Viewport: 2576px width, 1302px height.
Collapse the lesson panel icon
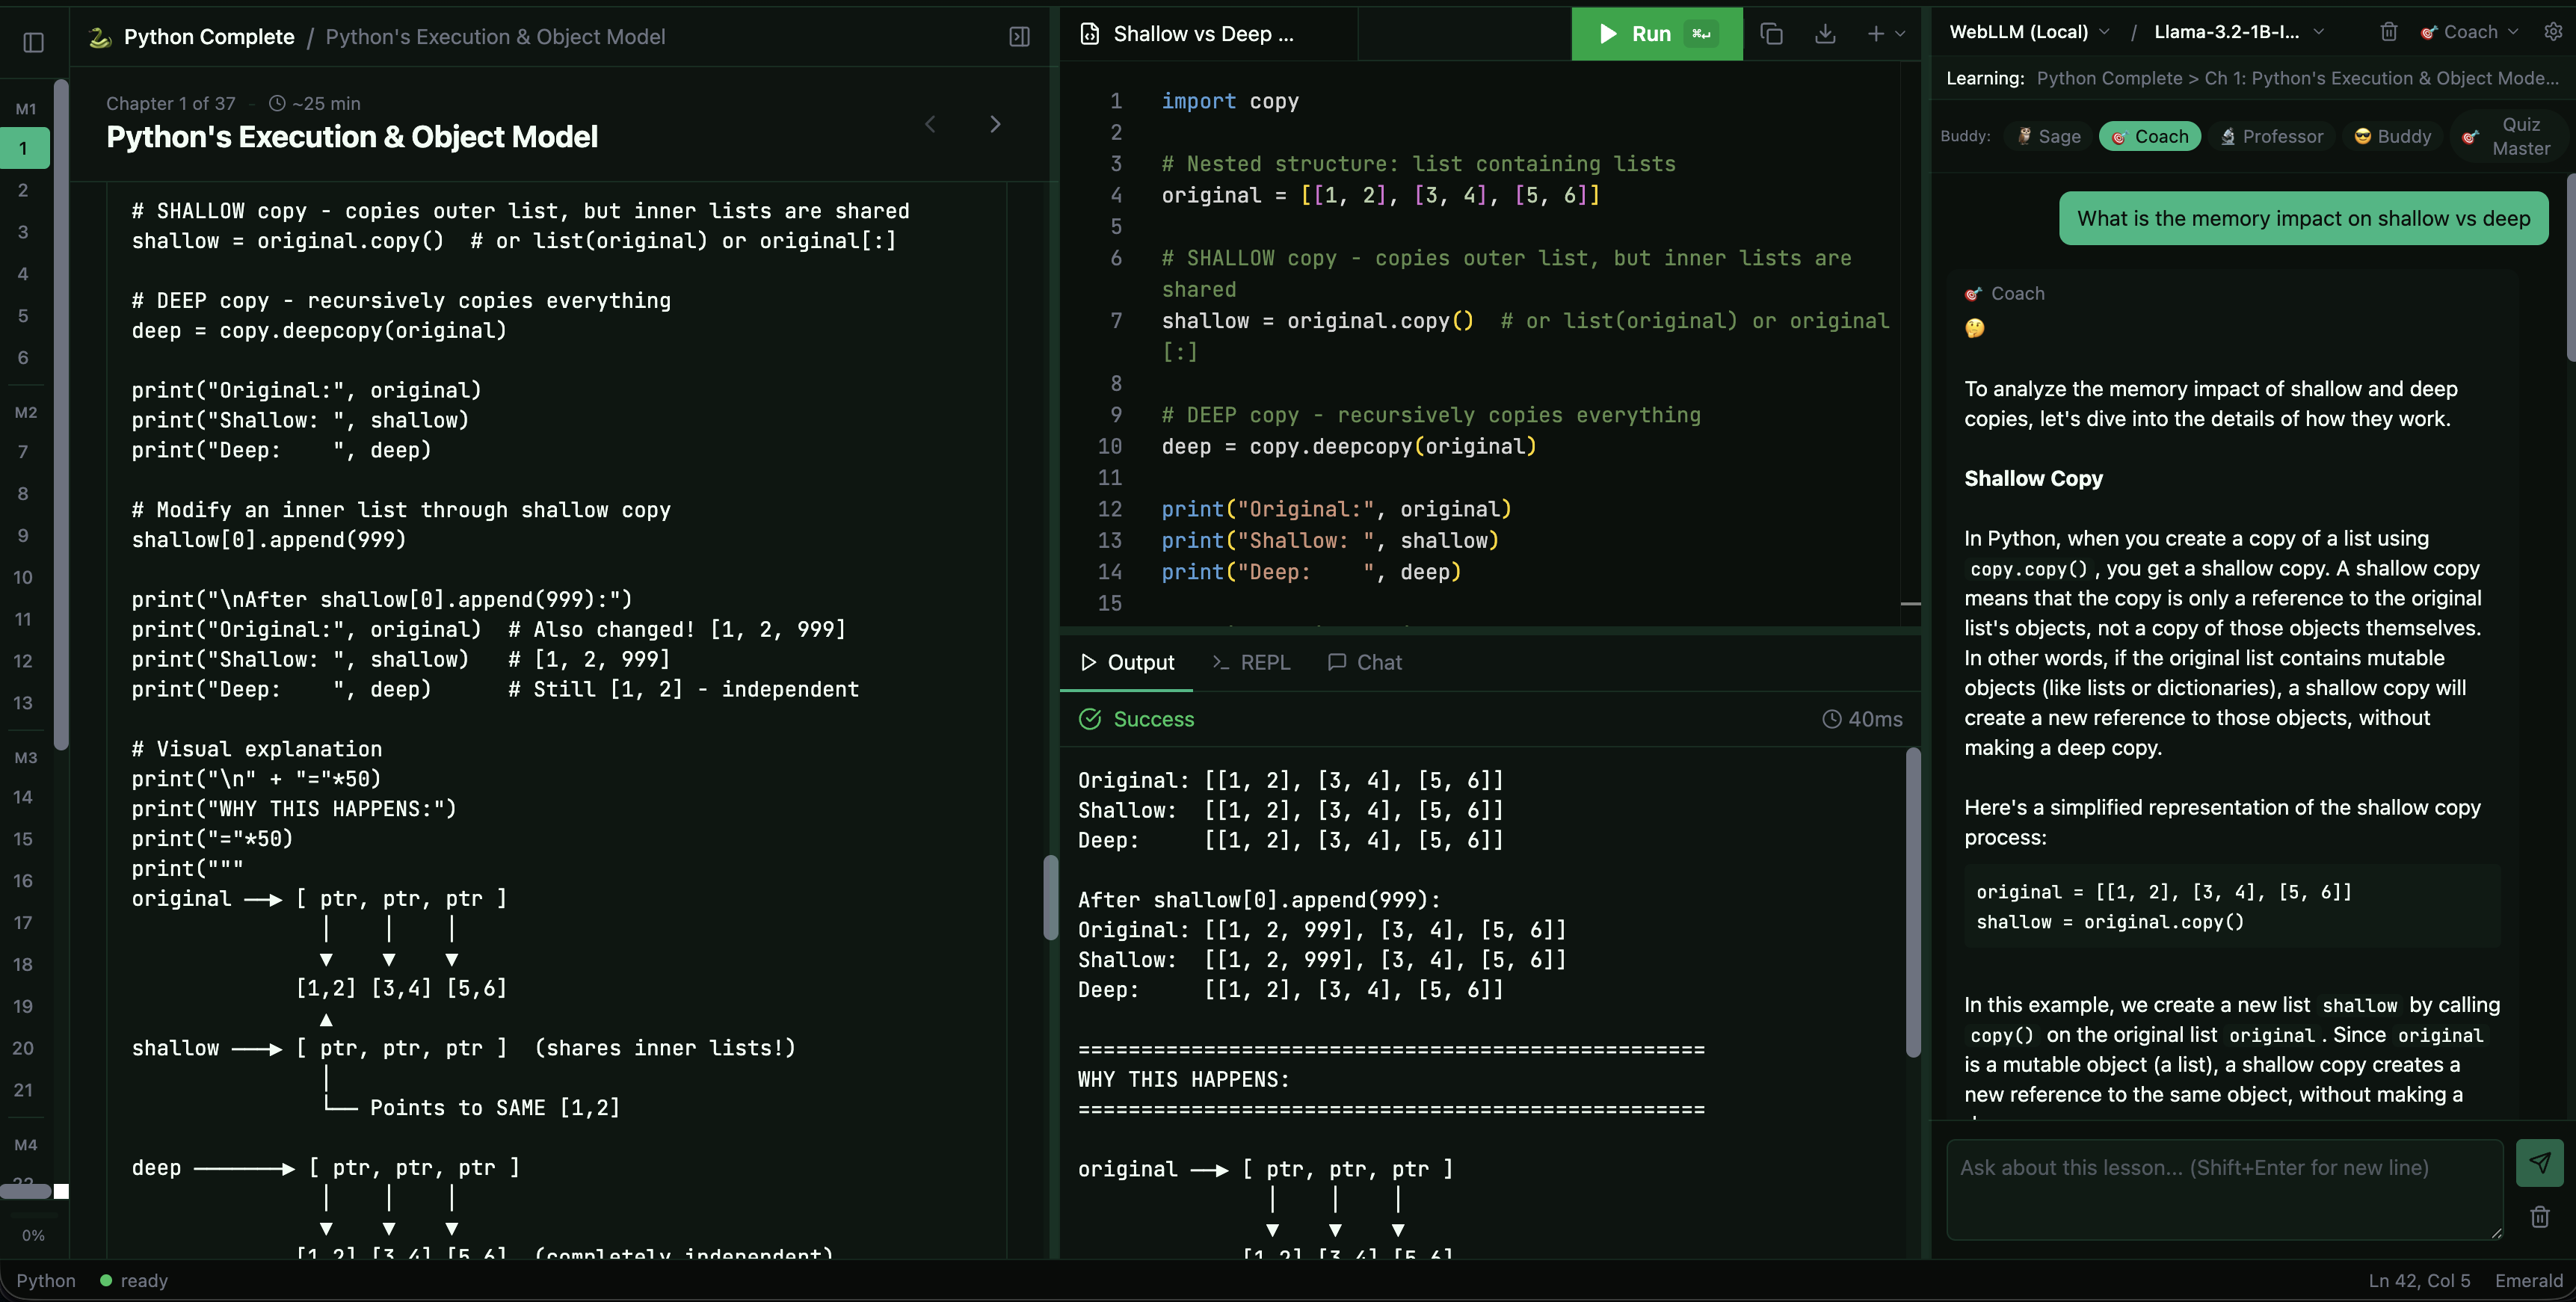pyautogui.click(x=1019, y=37)
